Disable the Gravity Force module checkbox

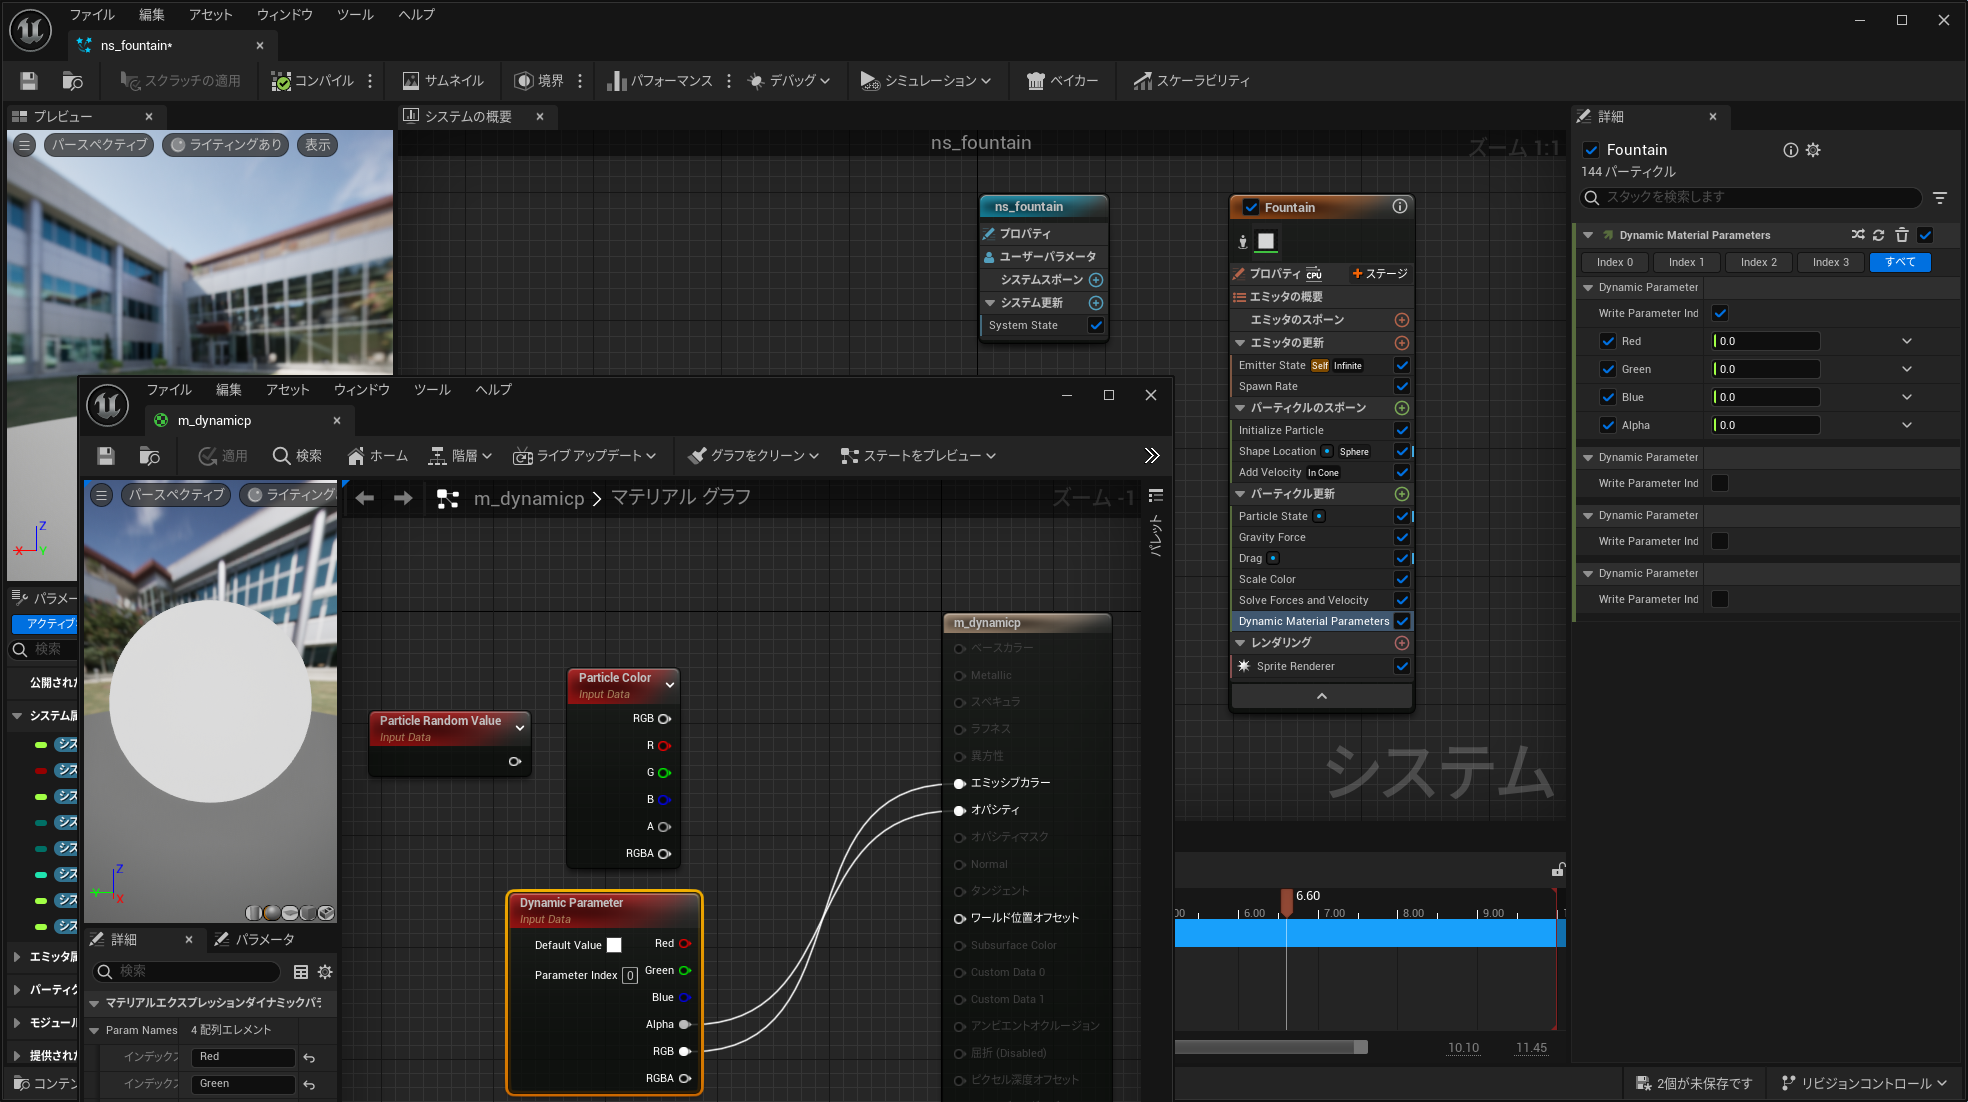1401,537
